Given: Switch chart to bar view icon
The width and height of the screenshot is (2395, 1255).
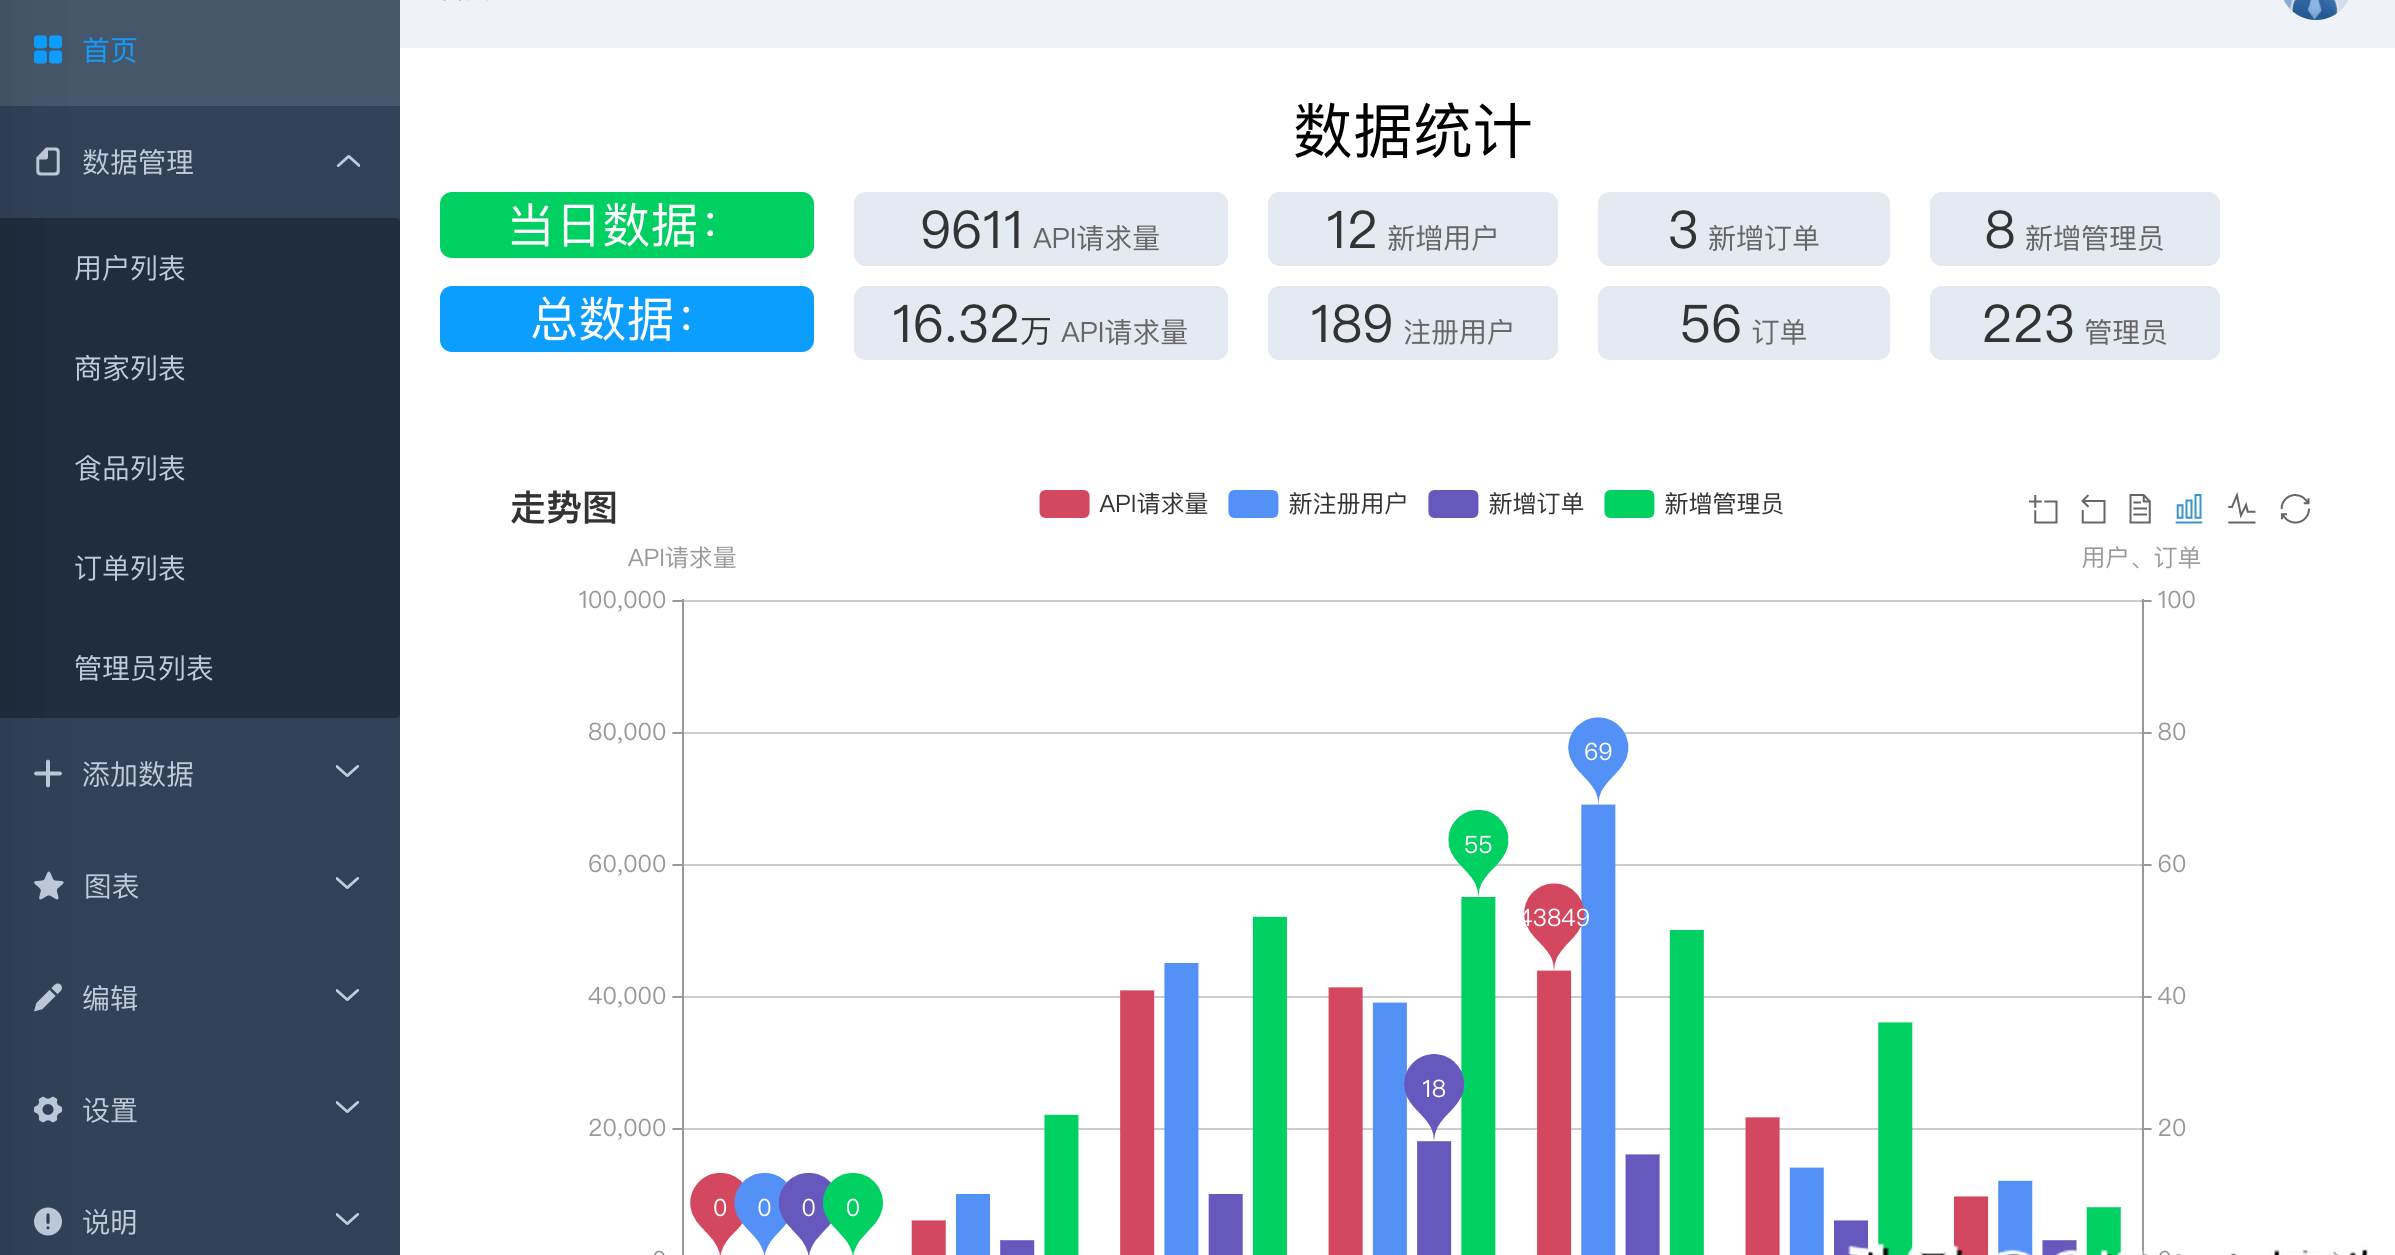Looking at the screenshot, I should coord(2189,509).
